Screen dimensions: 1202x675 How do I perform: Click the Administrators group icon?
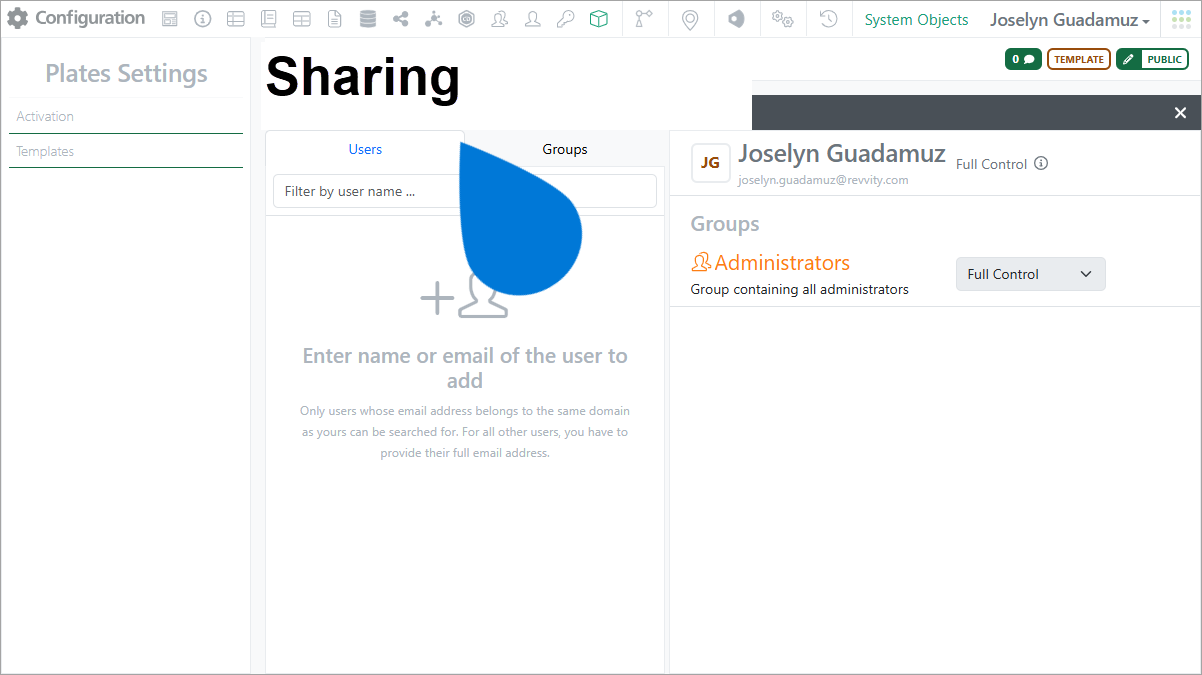point(701,262)
